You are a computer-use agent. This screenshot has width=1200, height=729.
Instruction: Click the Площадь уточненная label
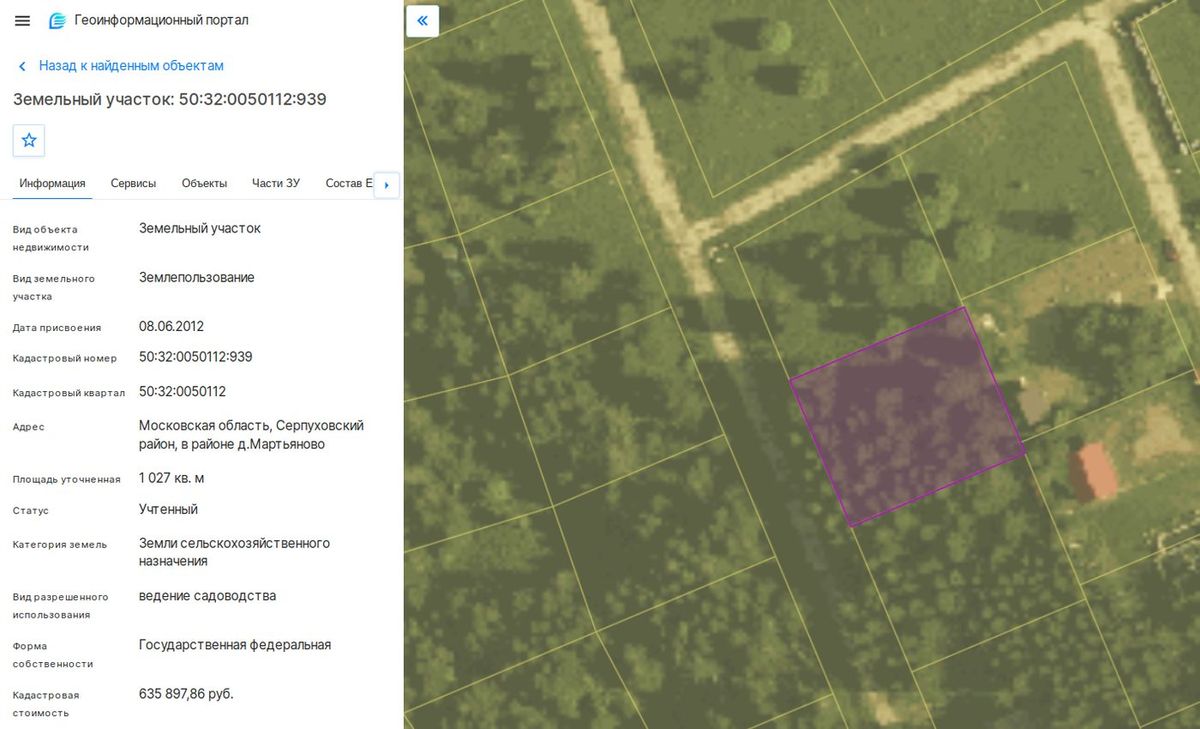[67, 480]
